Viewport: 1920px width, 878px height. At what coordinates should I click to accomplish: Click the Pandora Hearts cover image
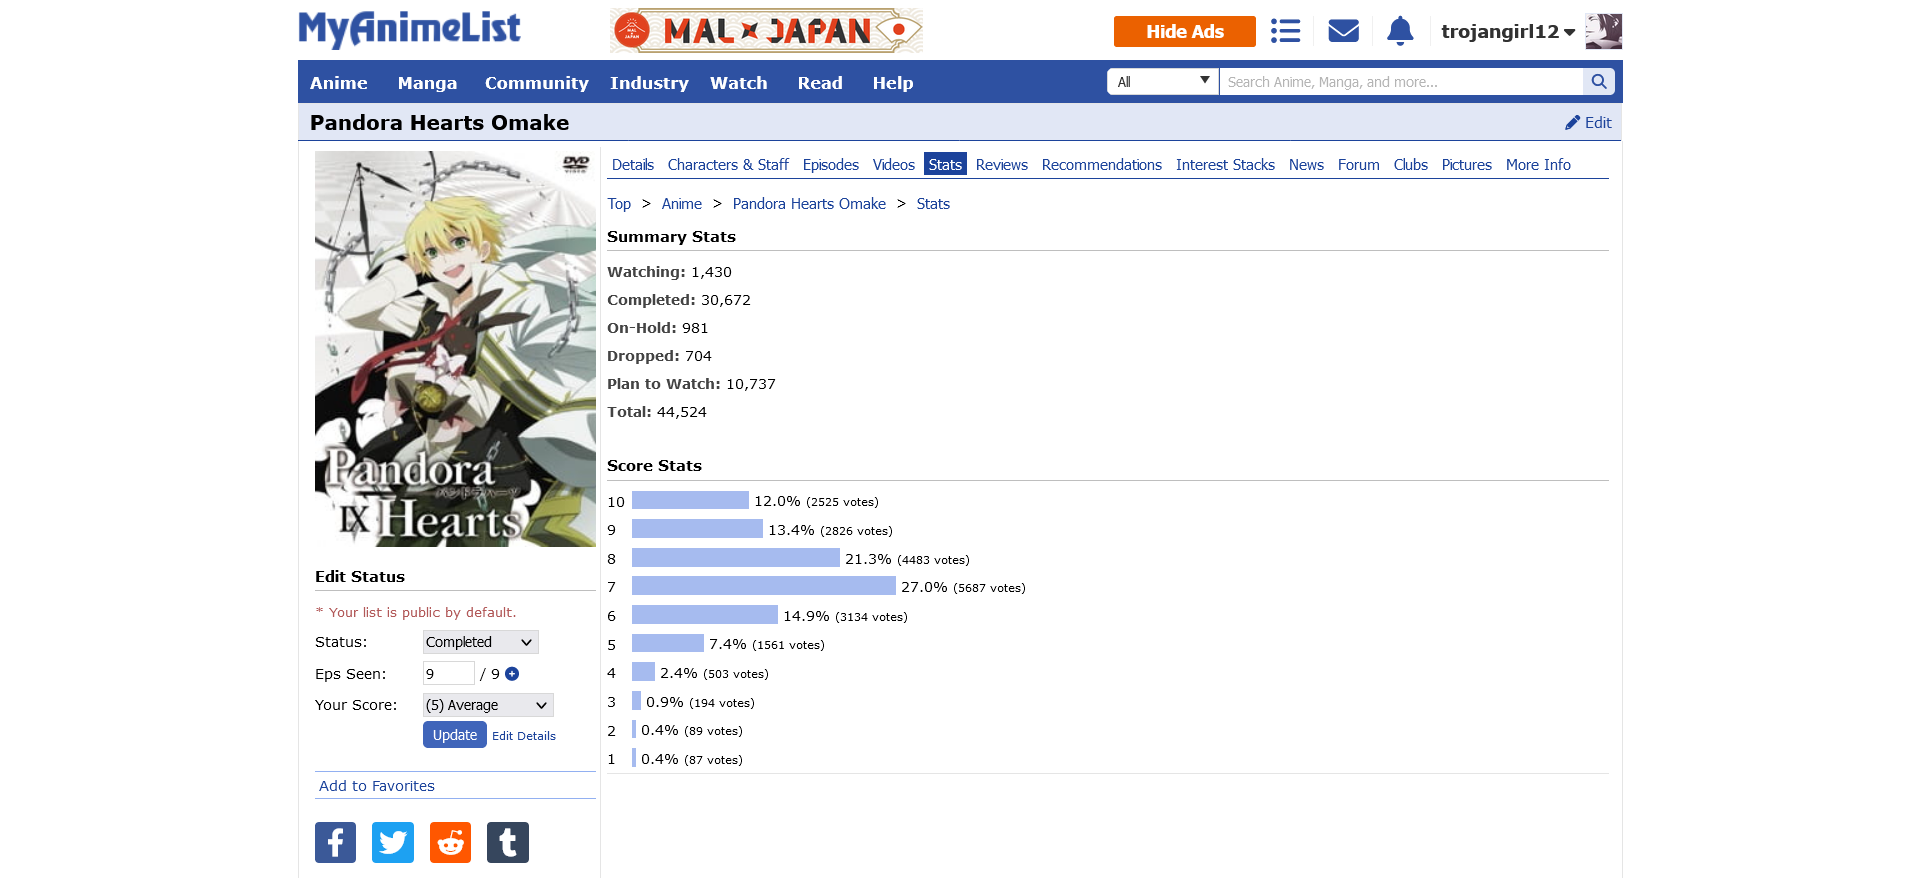tap(455, 349)
